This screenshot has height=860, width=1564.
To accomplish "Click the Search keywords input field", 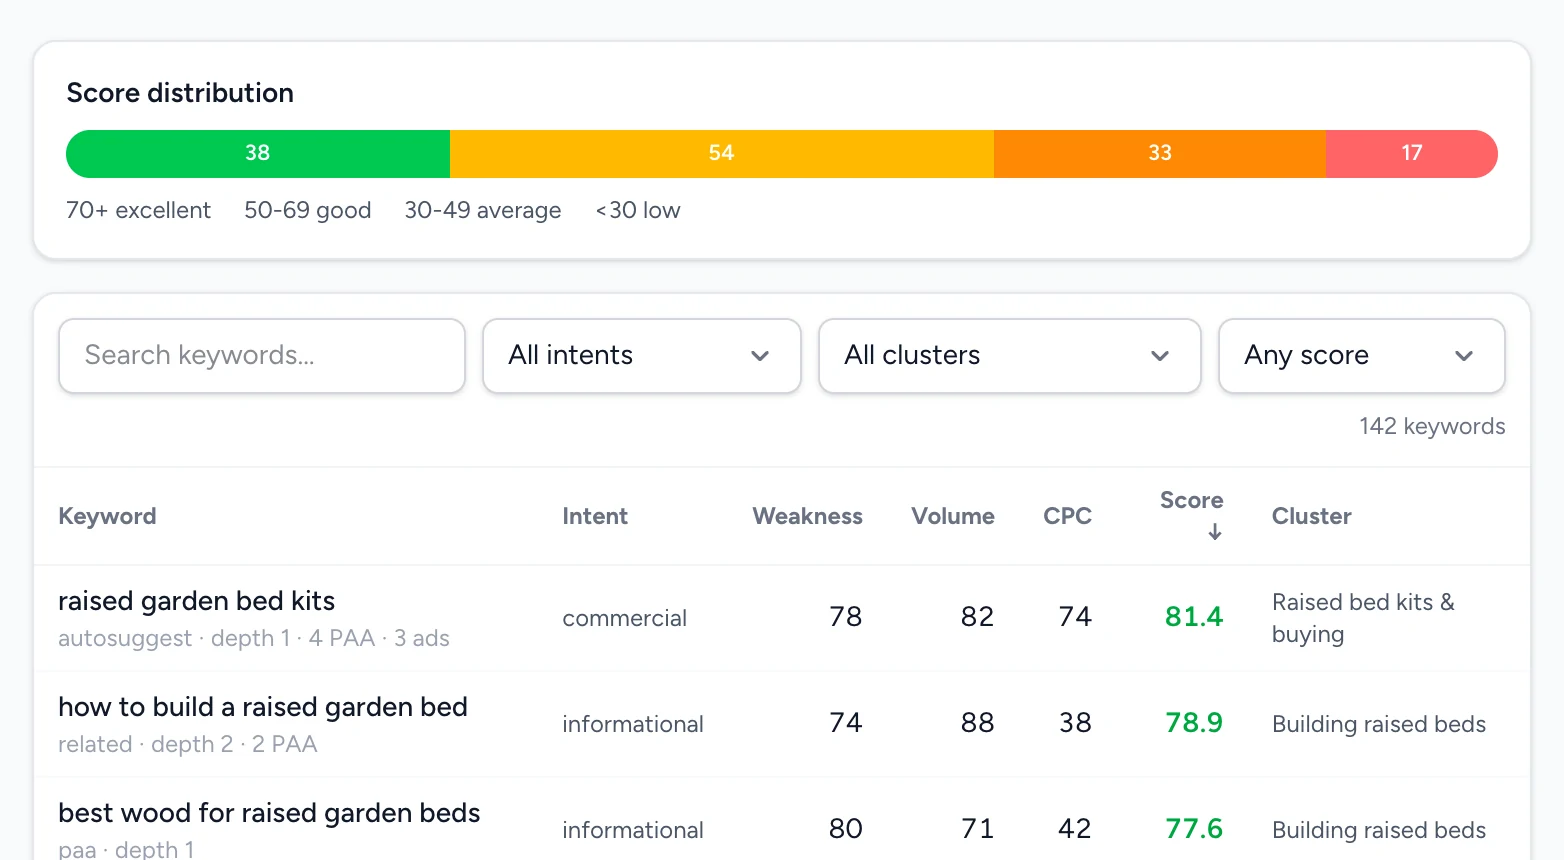I will tap(262, 356).
